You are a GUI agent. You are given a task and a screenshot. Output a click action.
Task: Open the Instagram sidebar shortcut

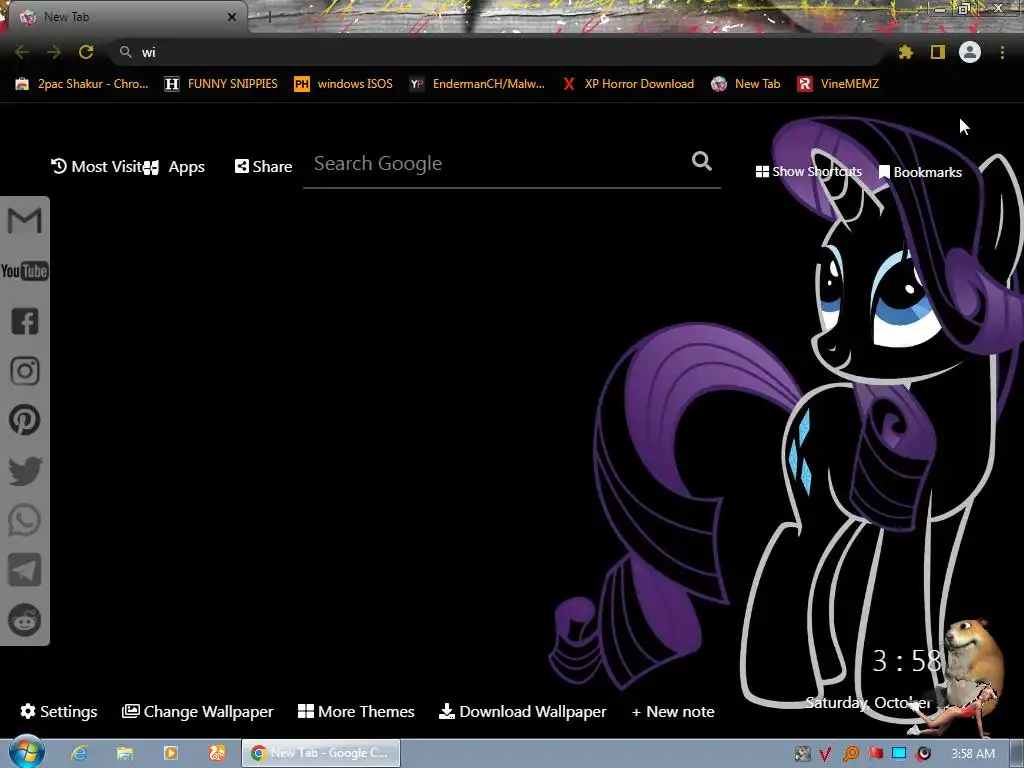[x=25, y=371]
